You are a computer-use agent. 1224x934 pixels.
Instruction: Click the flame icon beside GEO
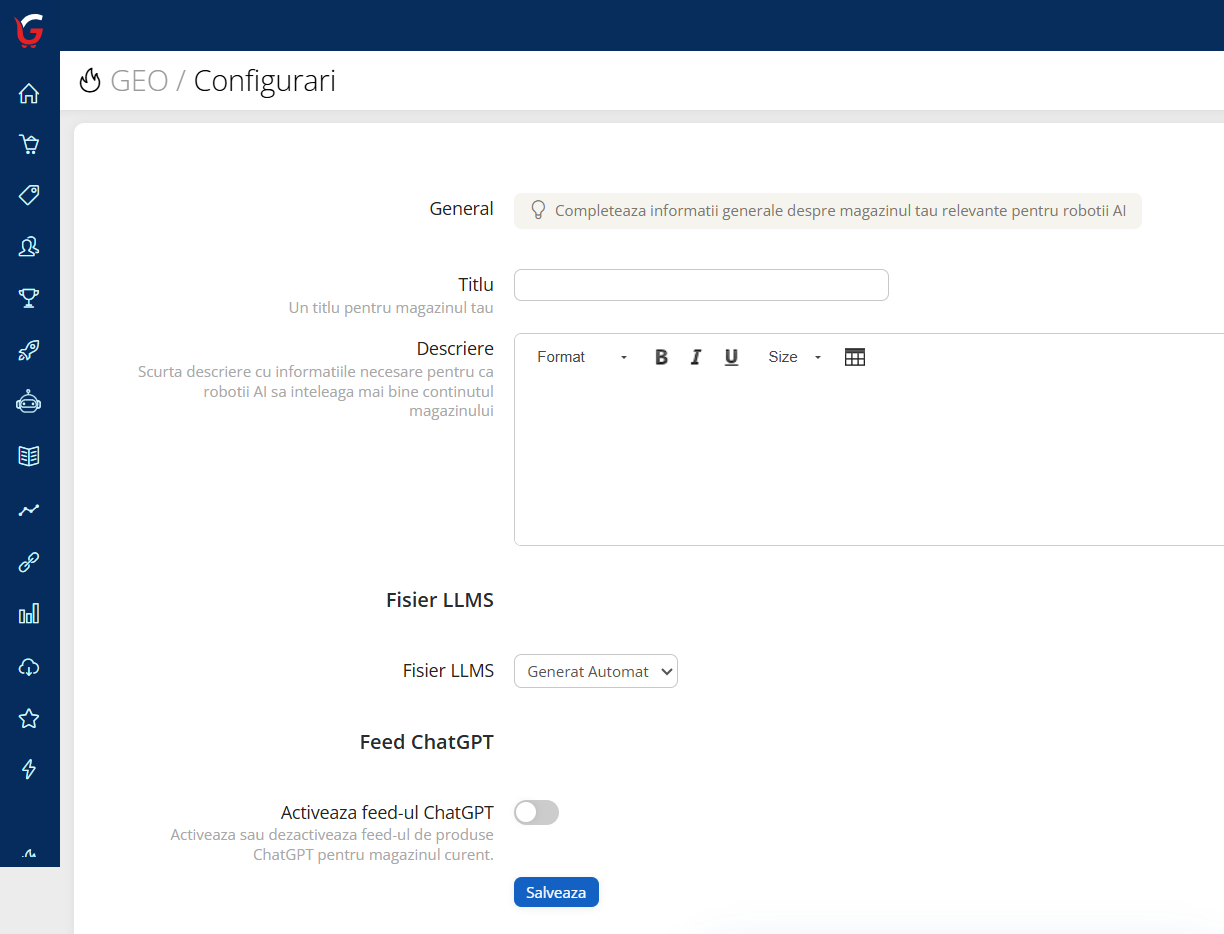coord(90,80)
